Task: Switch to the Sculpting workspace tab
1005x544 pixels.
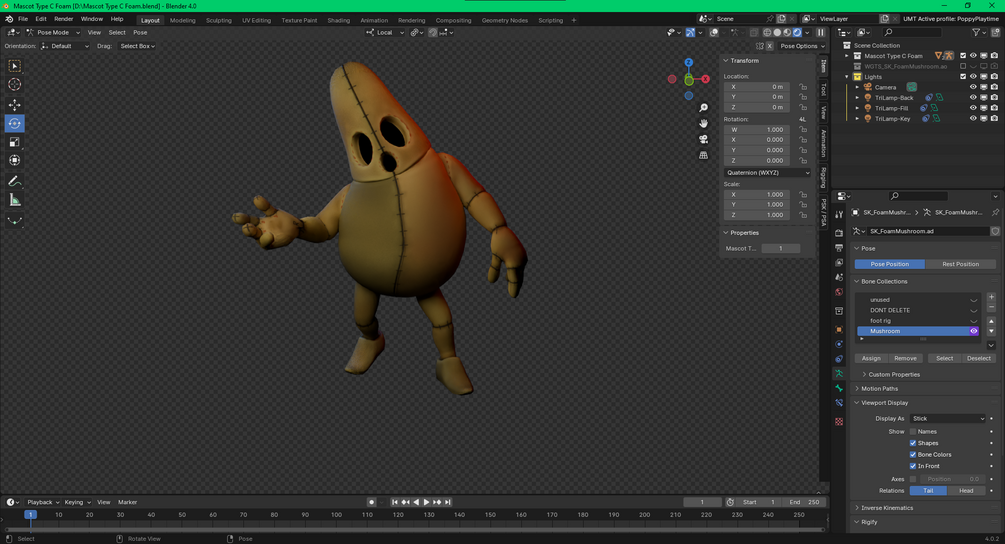Action: click(218, 20)
